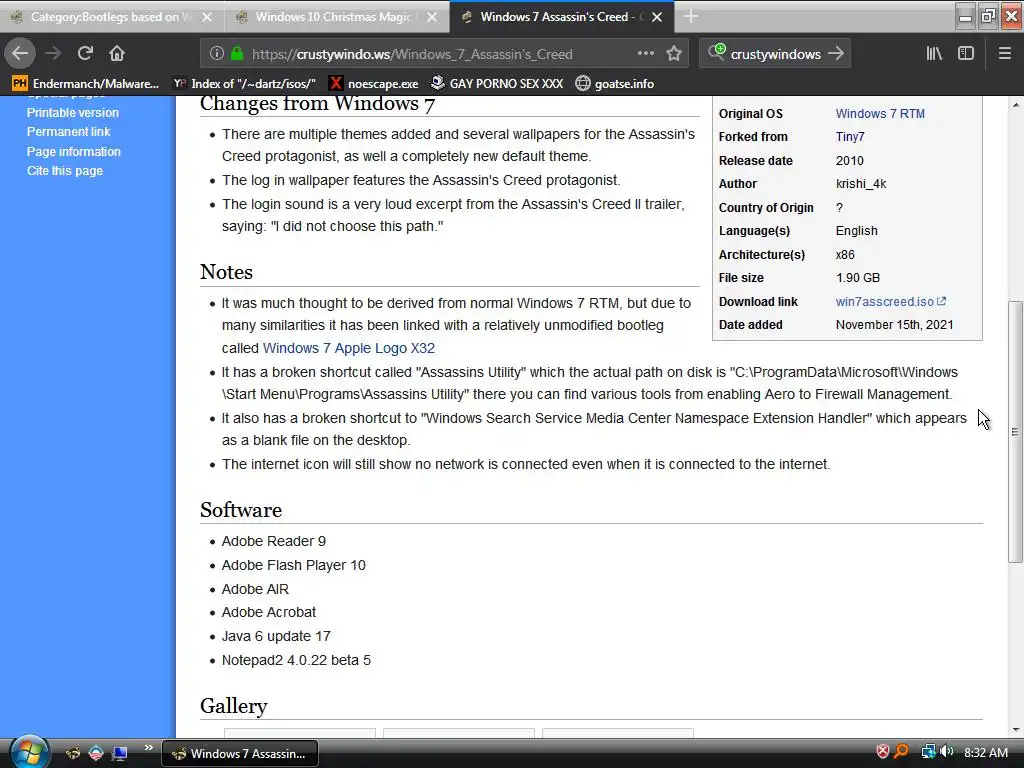Launch second quick launch taskbar icon

(x=96, y=754)
